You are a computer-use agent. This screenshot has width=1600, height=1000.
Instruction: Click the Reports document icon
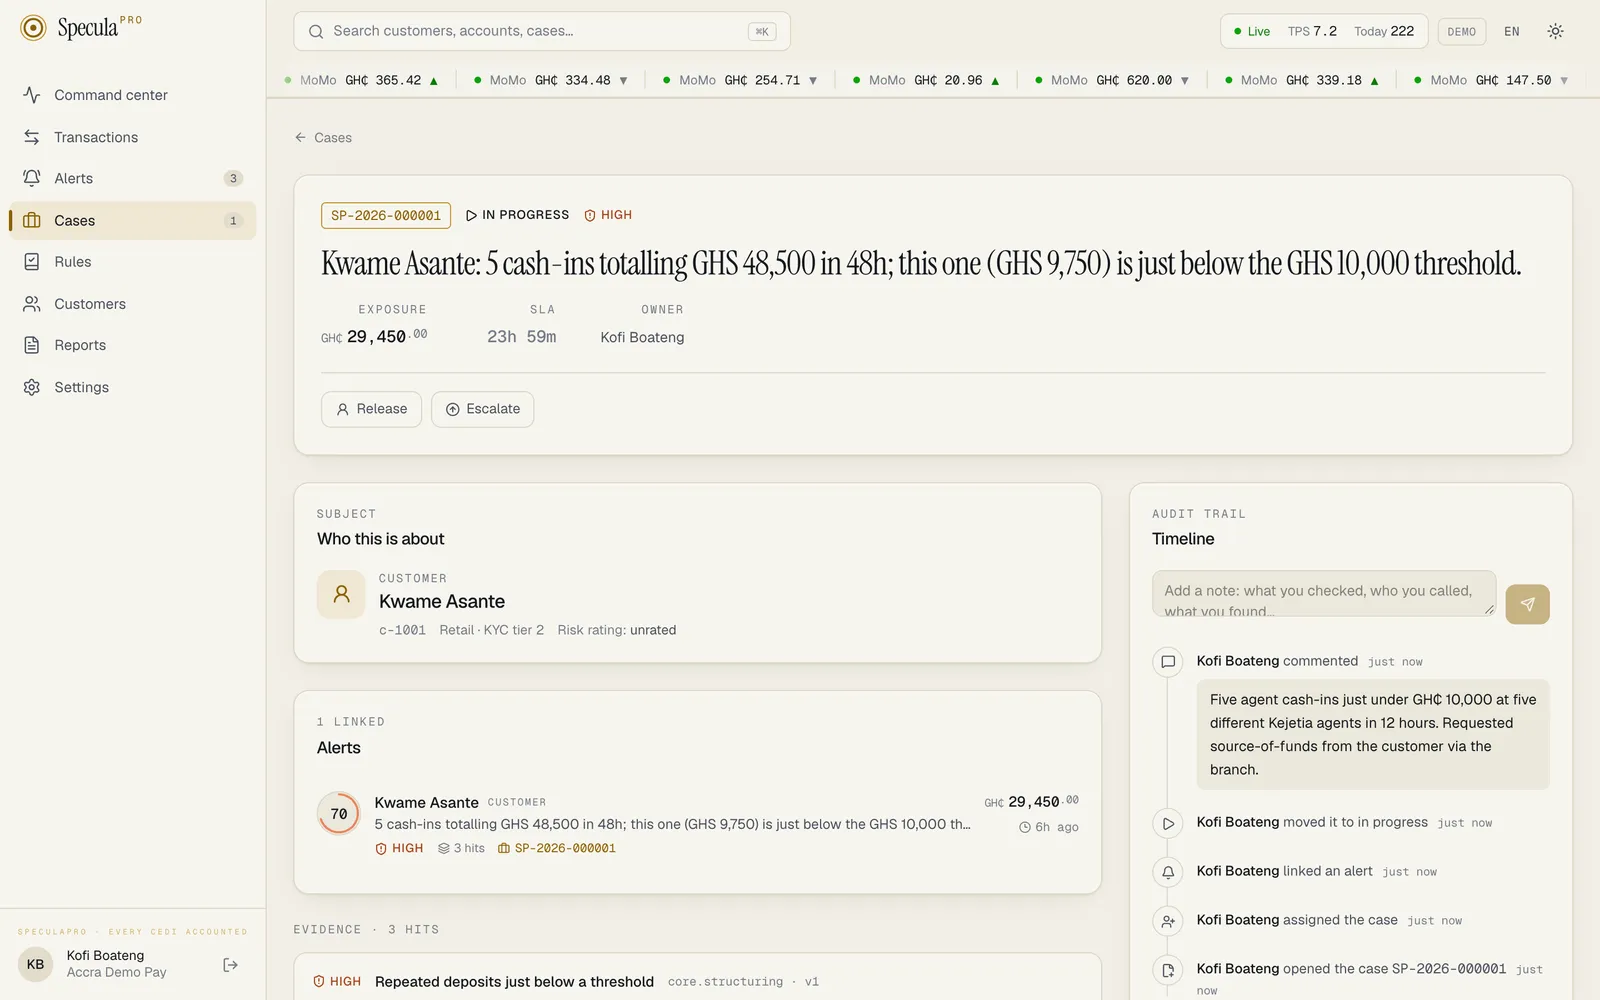pyautogui.click(x=32, y=345)
